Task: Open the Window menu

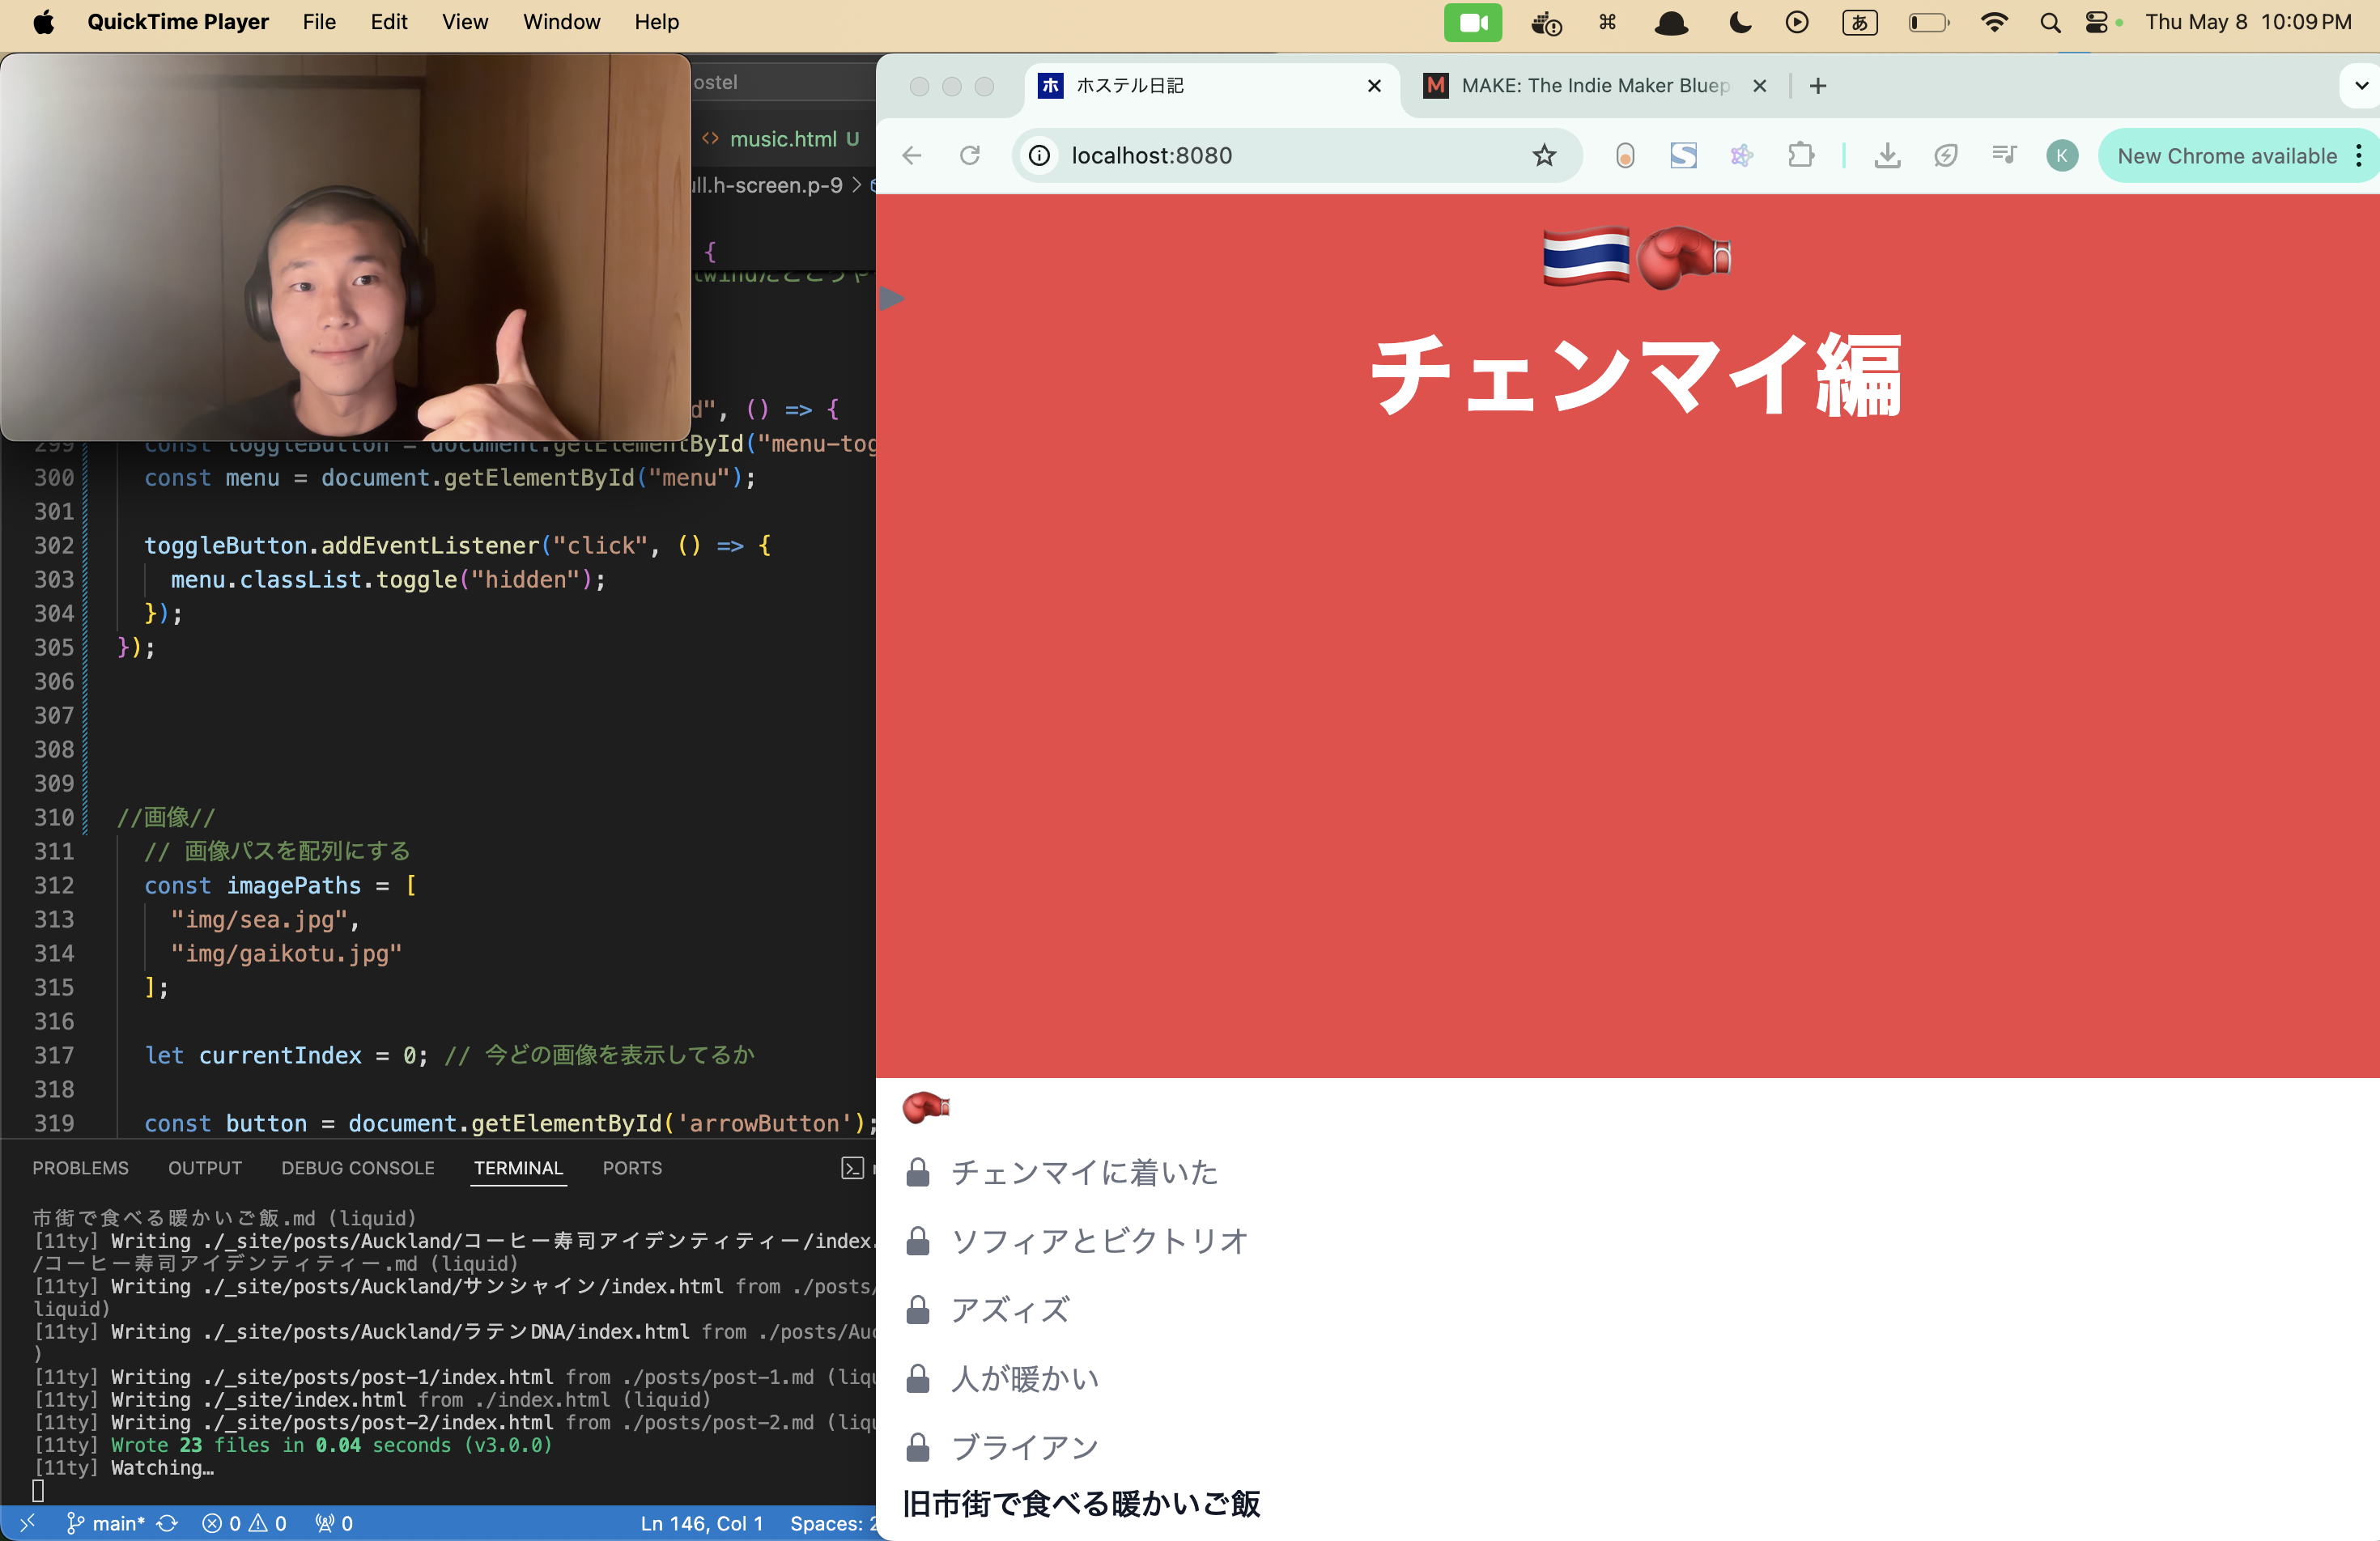Action: [561, 22]
